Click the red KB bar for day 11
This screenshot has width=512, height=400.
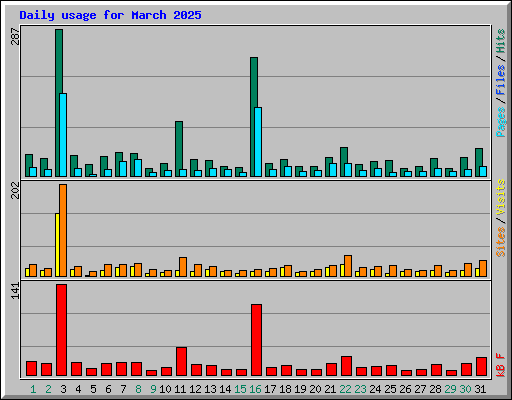pyautogui.click(x=181, y=362)
